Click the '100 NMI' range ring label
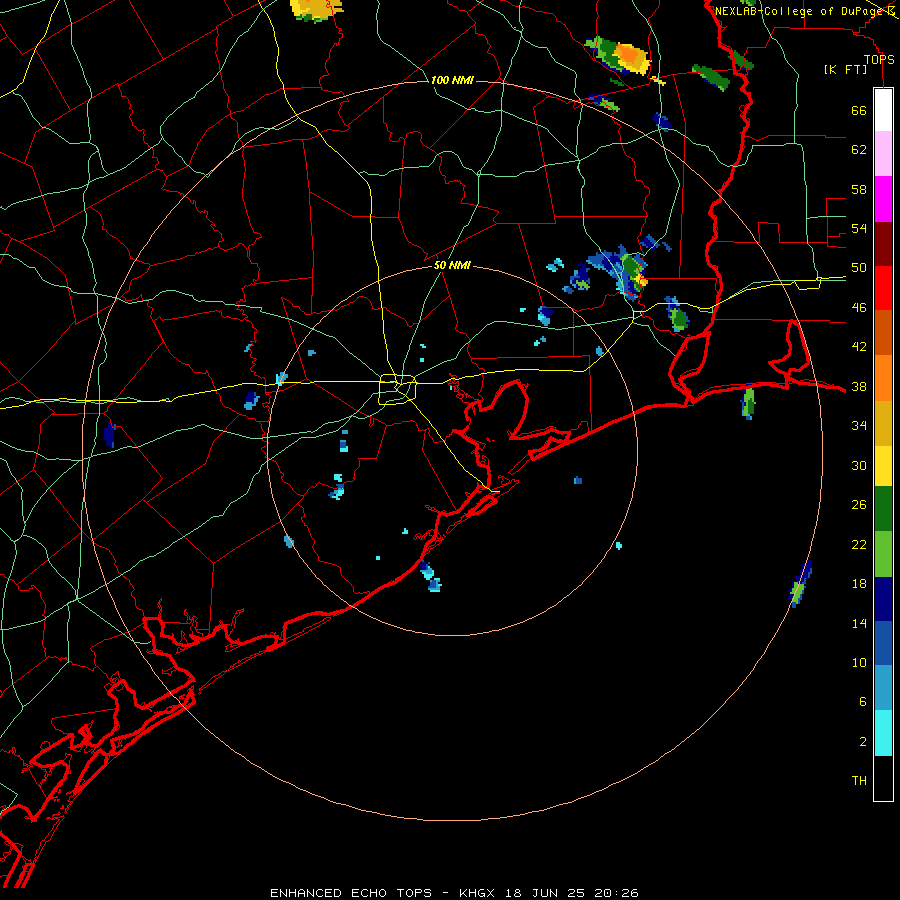900x900 pixels. point(452,80)
